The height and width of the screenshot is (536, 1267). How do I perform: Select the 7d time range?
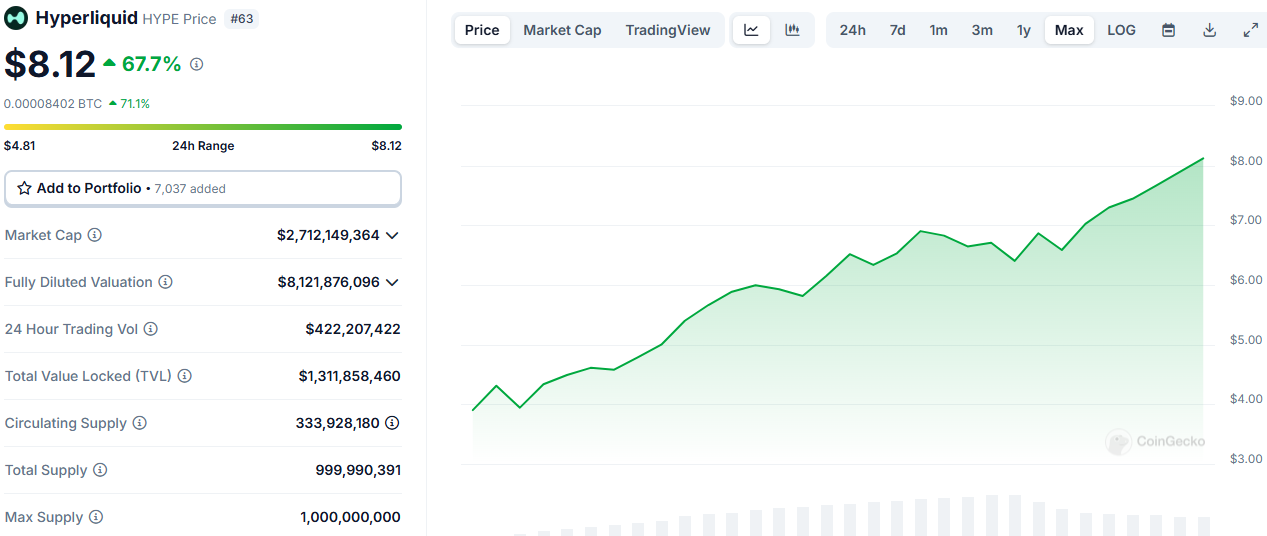[897, 30]
